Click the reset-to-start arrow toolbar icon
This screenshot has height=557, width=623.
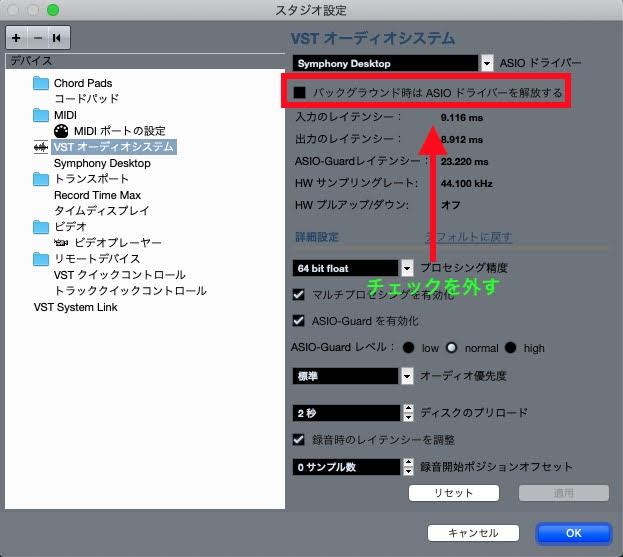[x=57, y=38]
